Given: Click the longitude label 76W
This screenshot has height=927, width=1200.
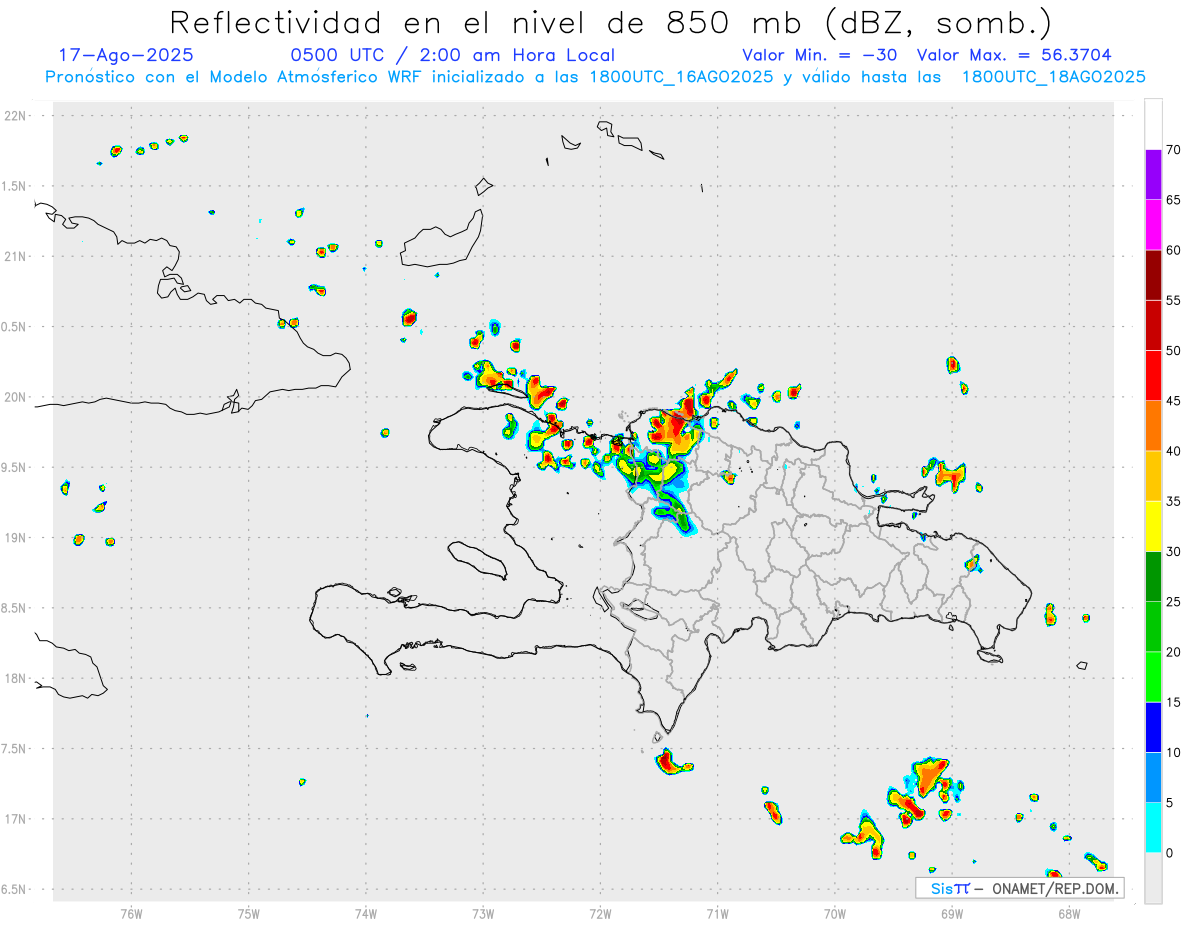Looking at the screenshot, I should pos(131,912).
